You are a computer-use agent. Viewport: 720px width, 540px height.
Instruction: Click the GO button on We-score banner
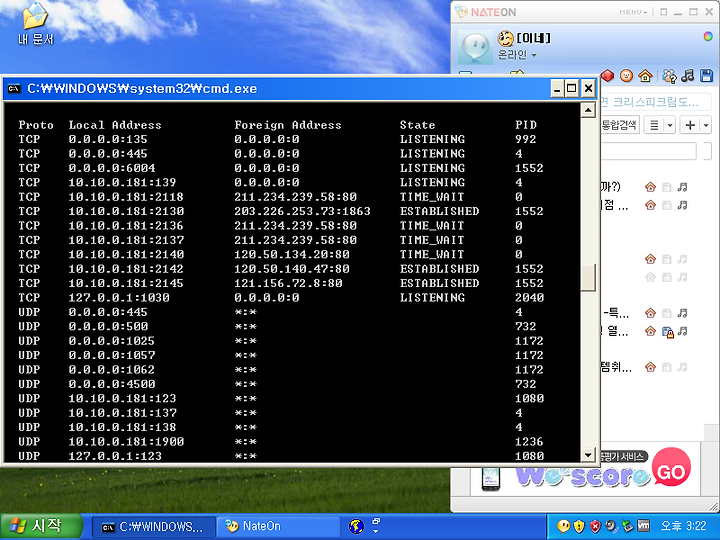pyautogui.click(x=671, y=468)
